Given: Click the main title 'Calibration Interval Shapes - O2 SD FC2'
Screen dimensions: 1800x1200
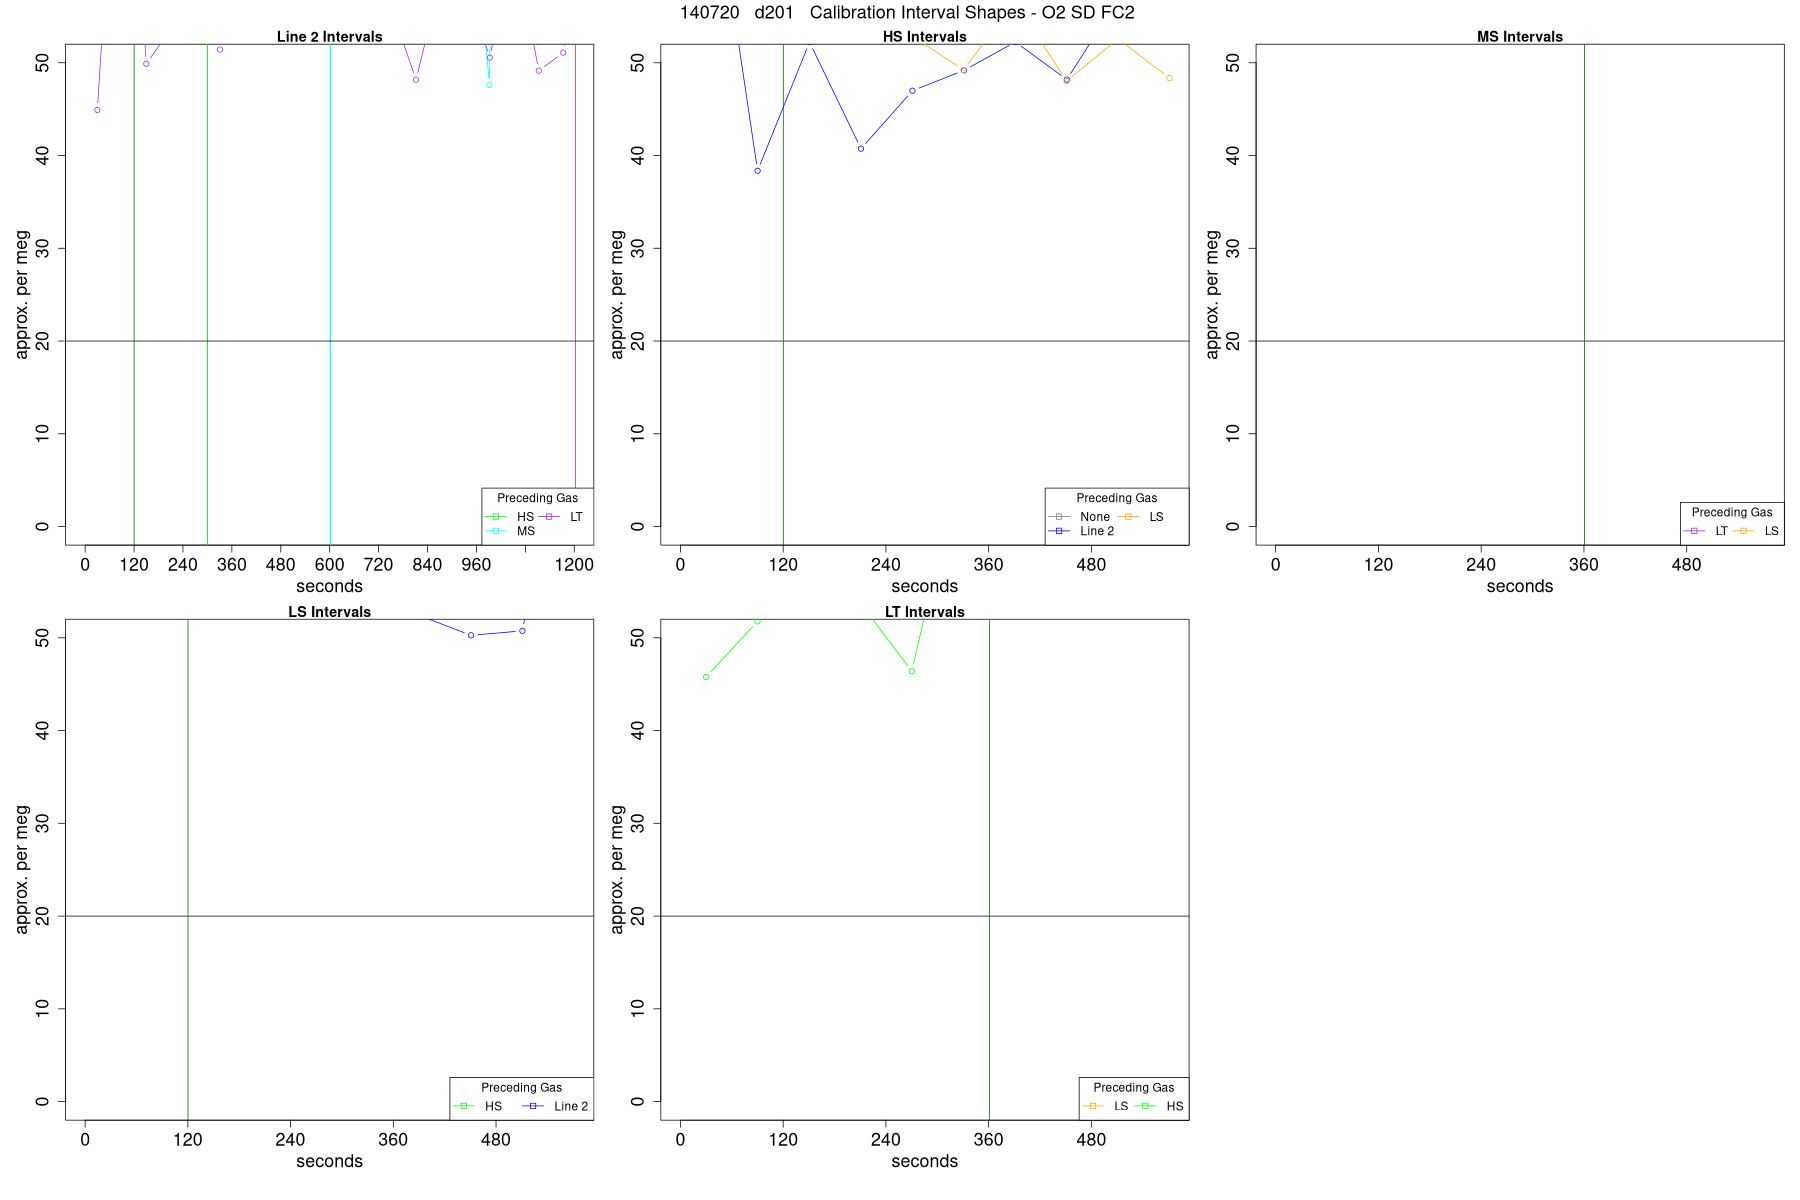Looking at the screenshot, I should click(972, 13).
